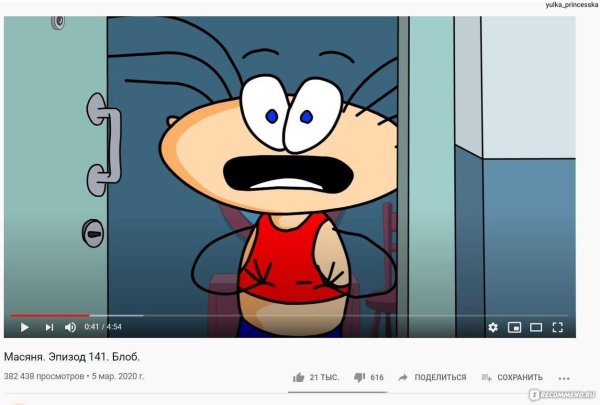The image size is (600, 405).
Task: Enter fullscreen mode
Action: pyautogui.click(x=558, y=327)
